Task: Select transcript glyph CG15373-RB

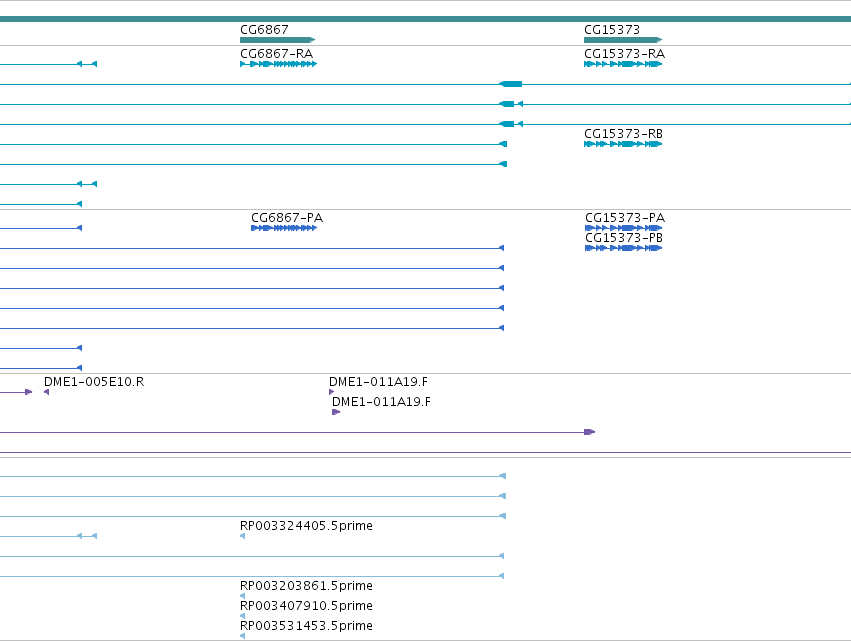Action: 623,144
